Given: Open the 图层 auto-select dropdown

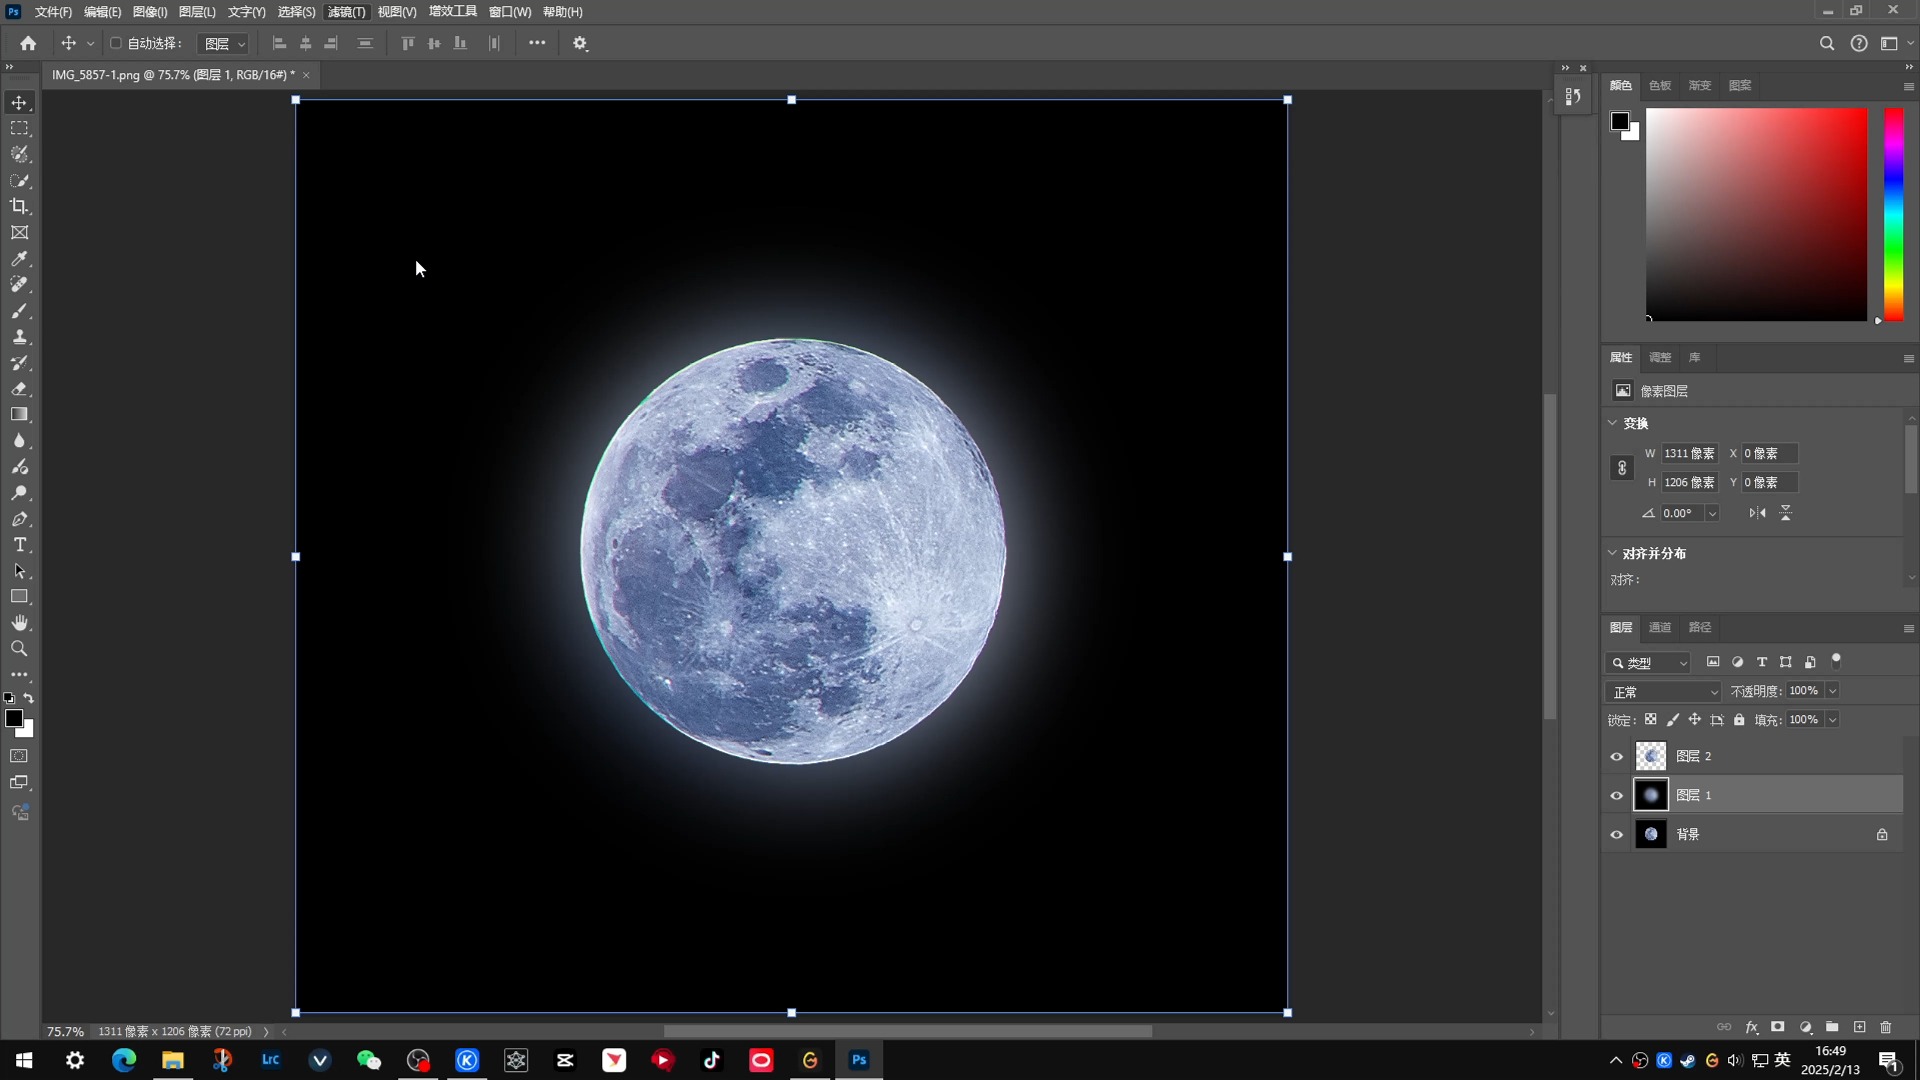Looking at the screenshot, I should (224, 43).
